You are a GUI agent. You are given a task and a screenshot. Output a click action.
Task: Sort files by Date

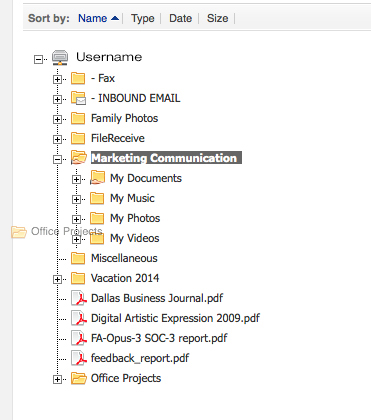tap(180, 18)
